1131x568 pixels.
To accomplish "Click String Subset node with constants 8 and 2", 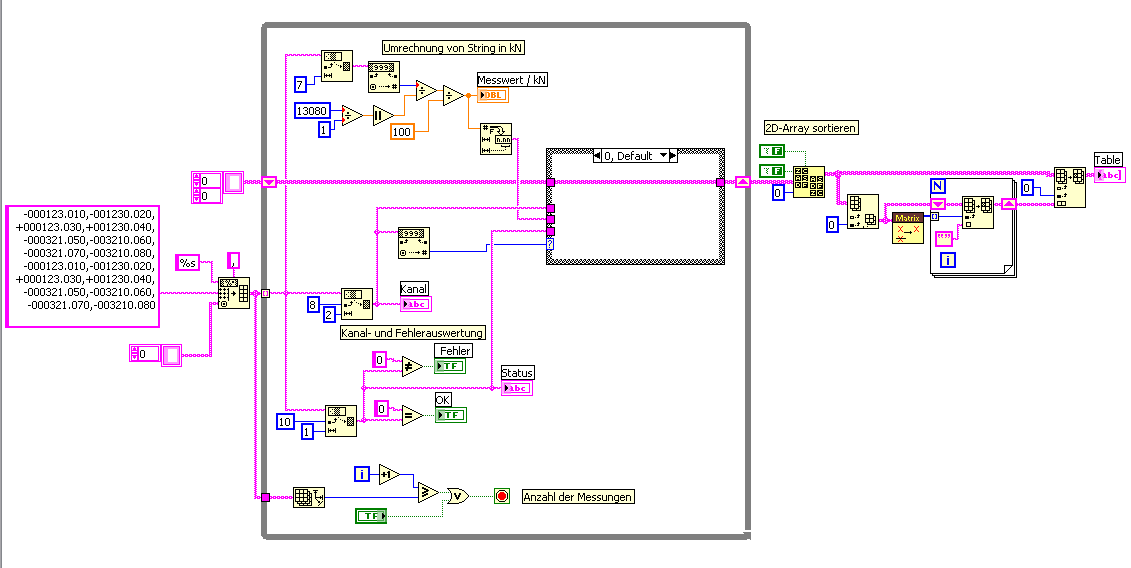I will point(357,304).
